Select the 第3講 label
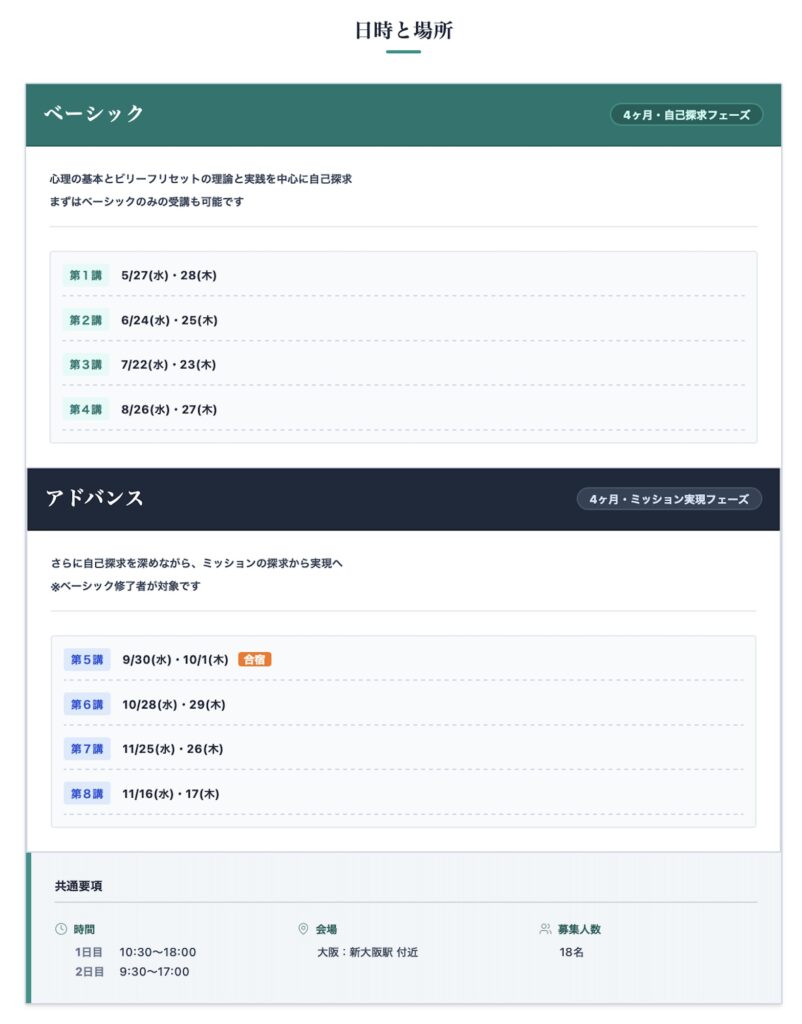This screenshot has width=802, height=1024. tap(85, 365)
